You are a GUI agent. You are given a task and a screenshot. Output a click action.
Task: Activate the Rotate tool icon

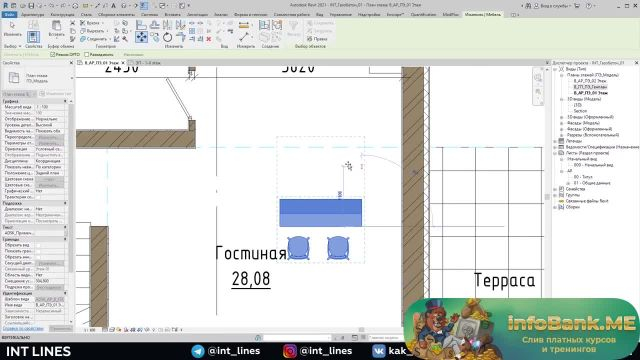pyautogui.click(x=167, y=38)
